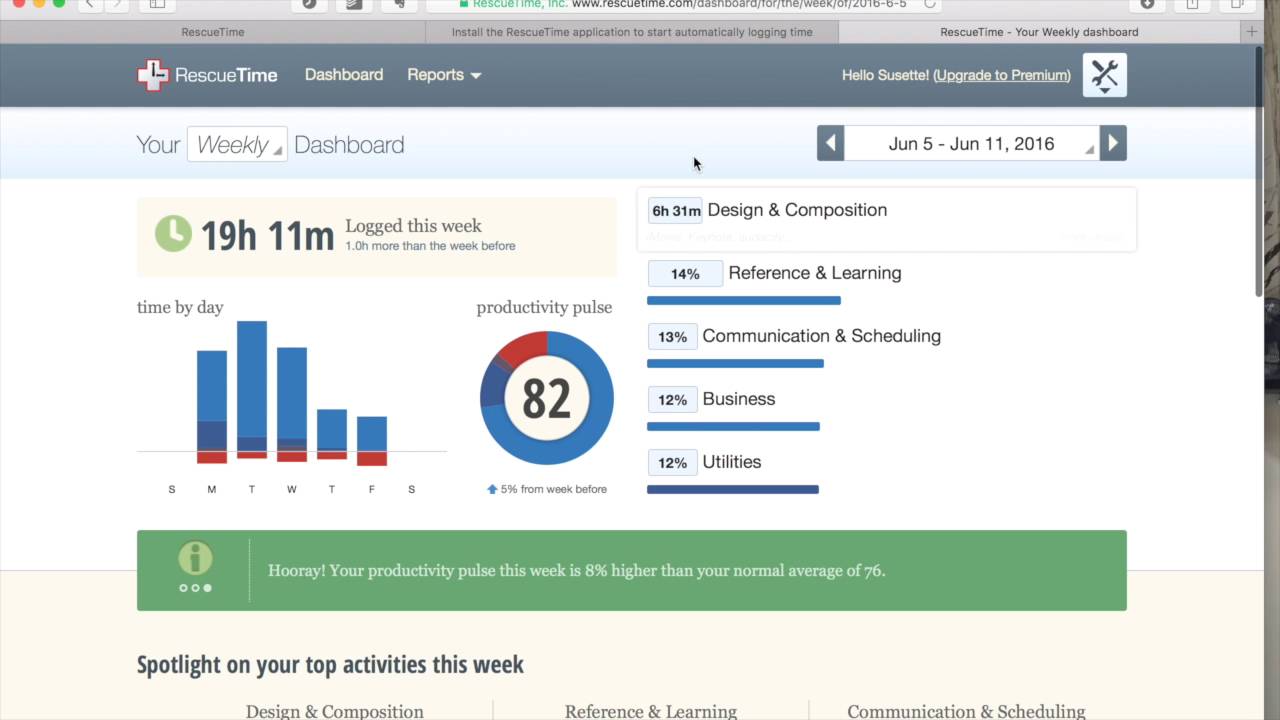Screen dimensions: 1280x720
Task: Expand the Reports dropdown menu
Action: (x=444, y=75)
